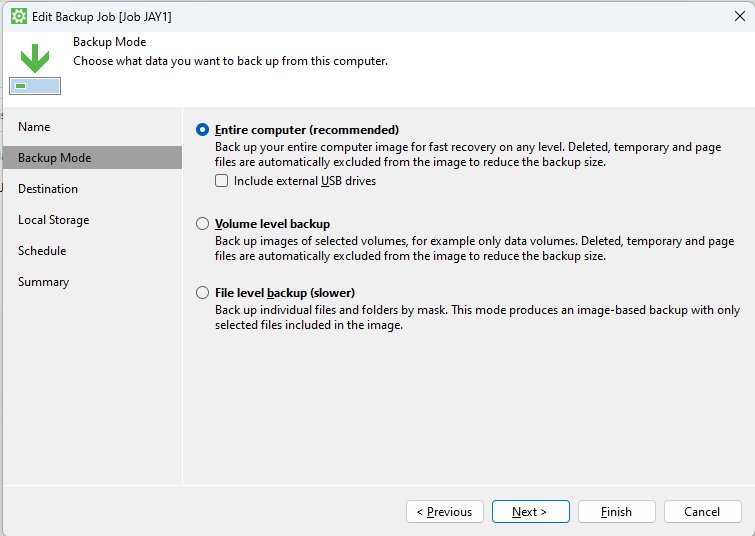Image resolution: width=755 pixels, height=536 pixels.
Task: Click the green down-arrow backup icon
Action: tap(35, 58)
